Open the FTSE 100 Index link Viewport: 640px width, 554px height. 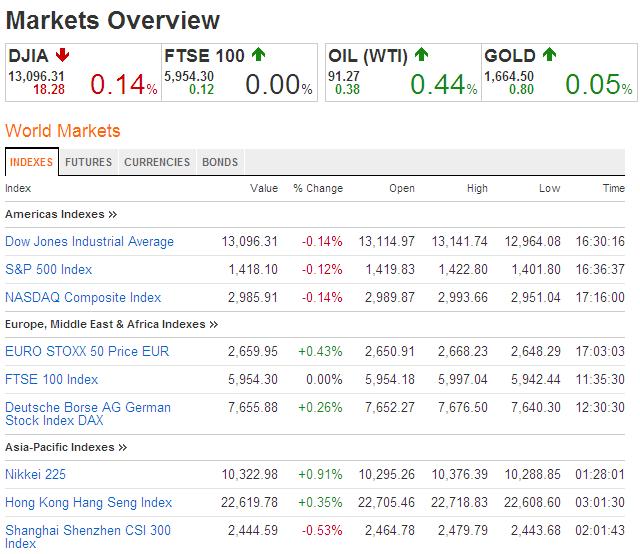tap(51, 379)
